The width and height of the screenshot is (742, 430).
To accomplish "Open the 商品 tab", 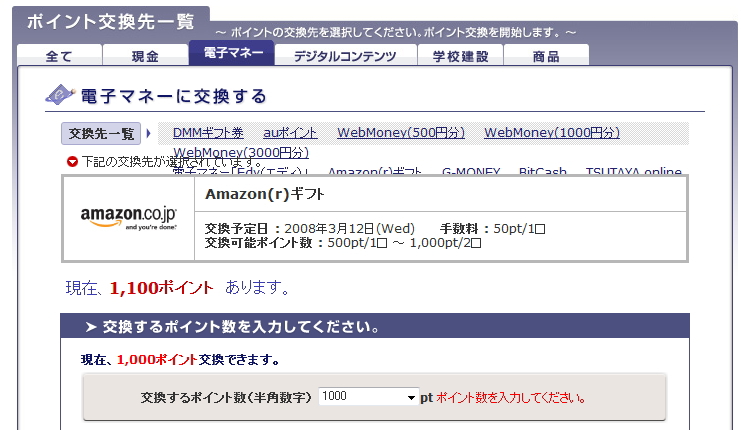I will tap(546, 55).
